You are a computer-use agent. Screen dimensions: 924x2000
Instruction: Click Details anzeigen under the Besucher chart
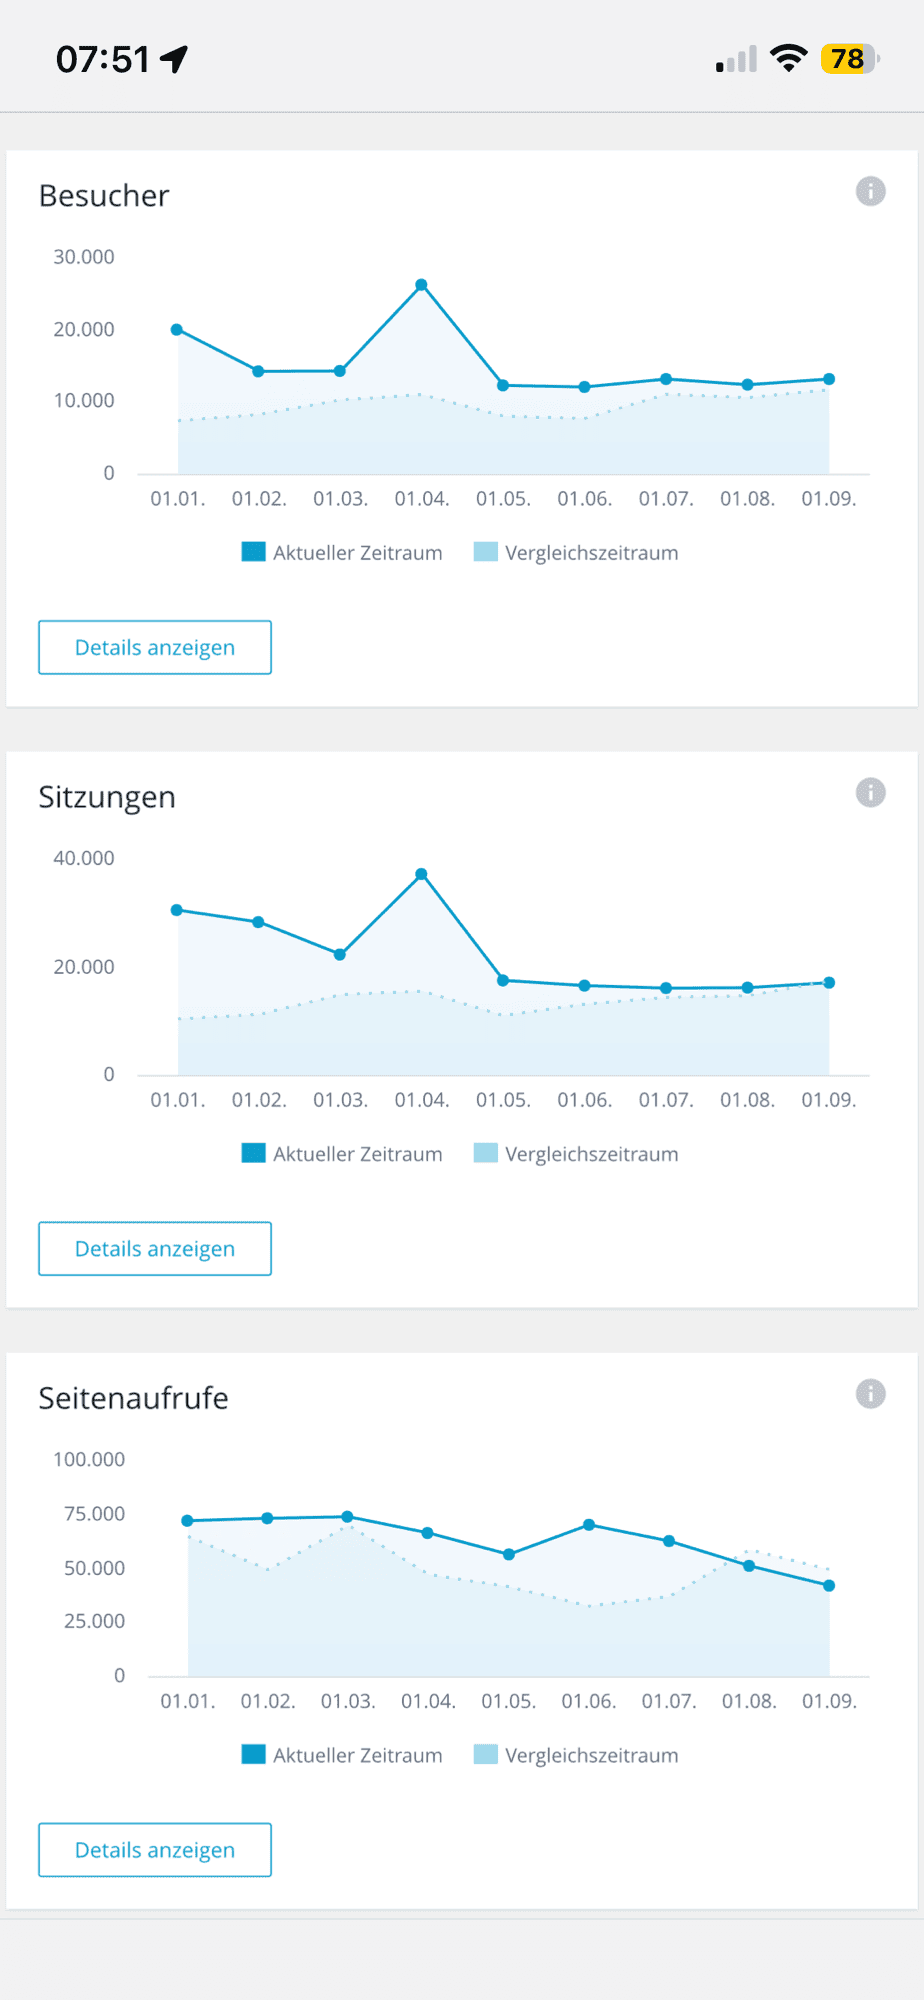click(154, 647)
